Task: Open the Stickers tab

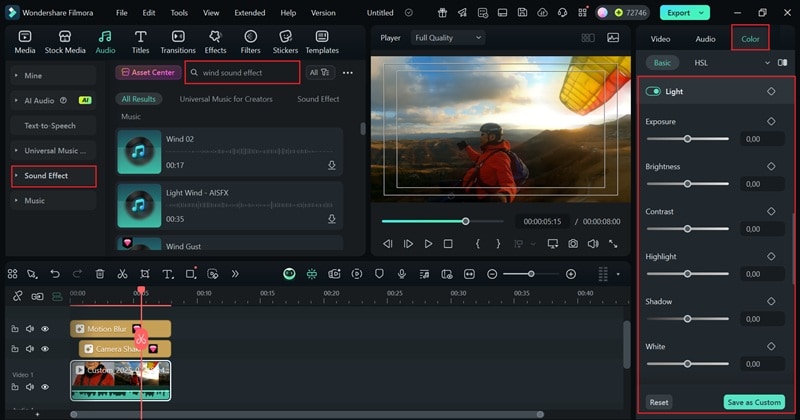Action: [285, 42]
